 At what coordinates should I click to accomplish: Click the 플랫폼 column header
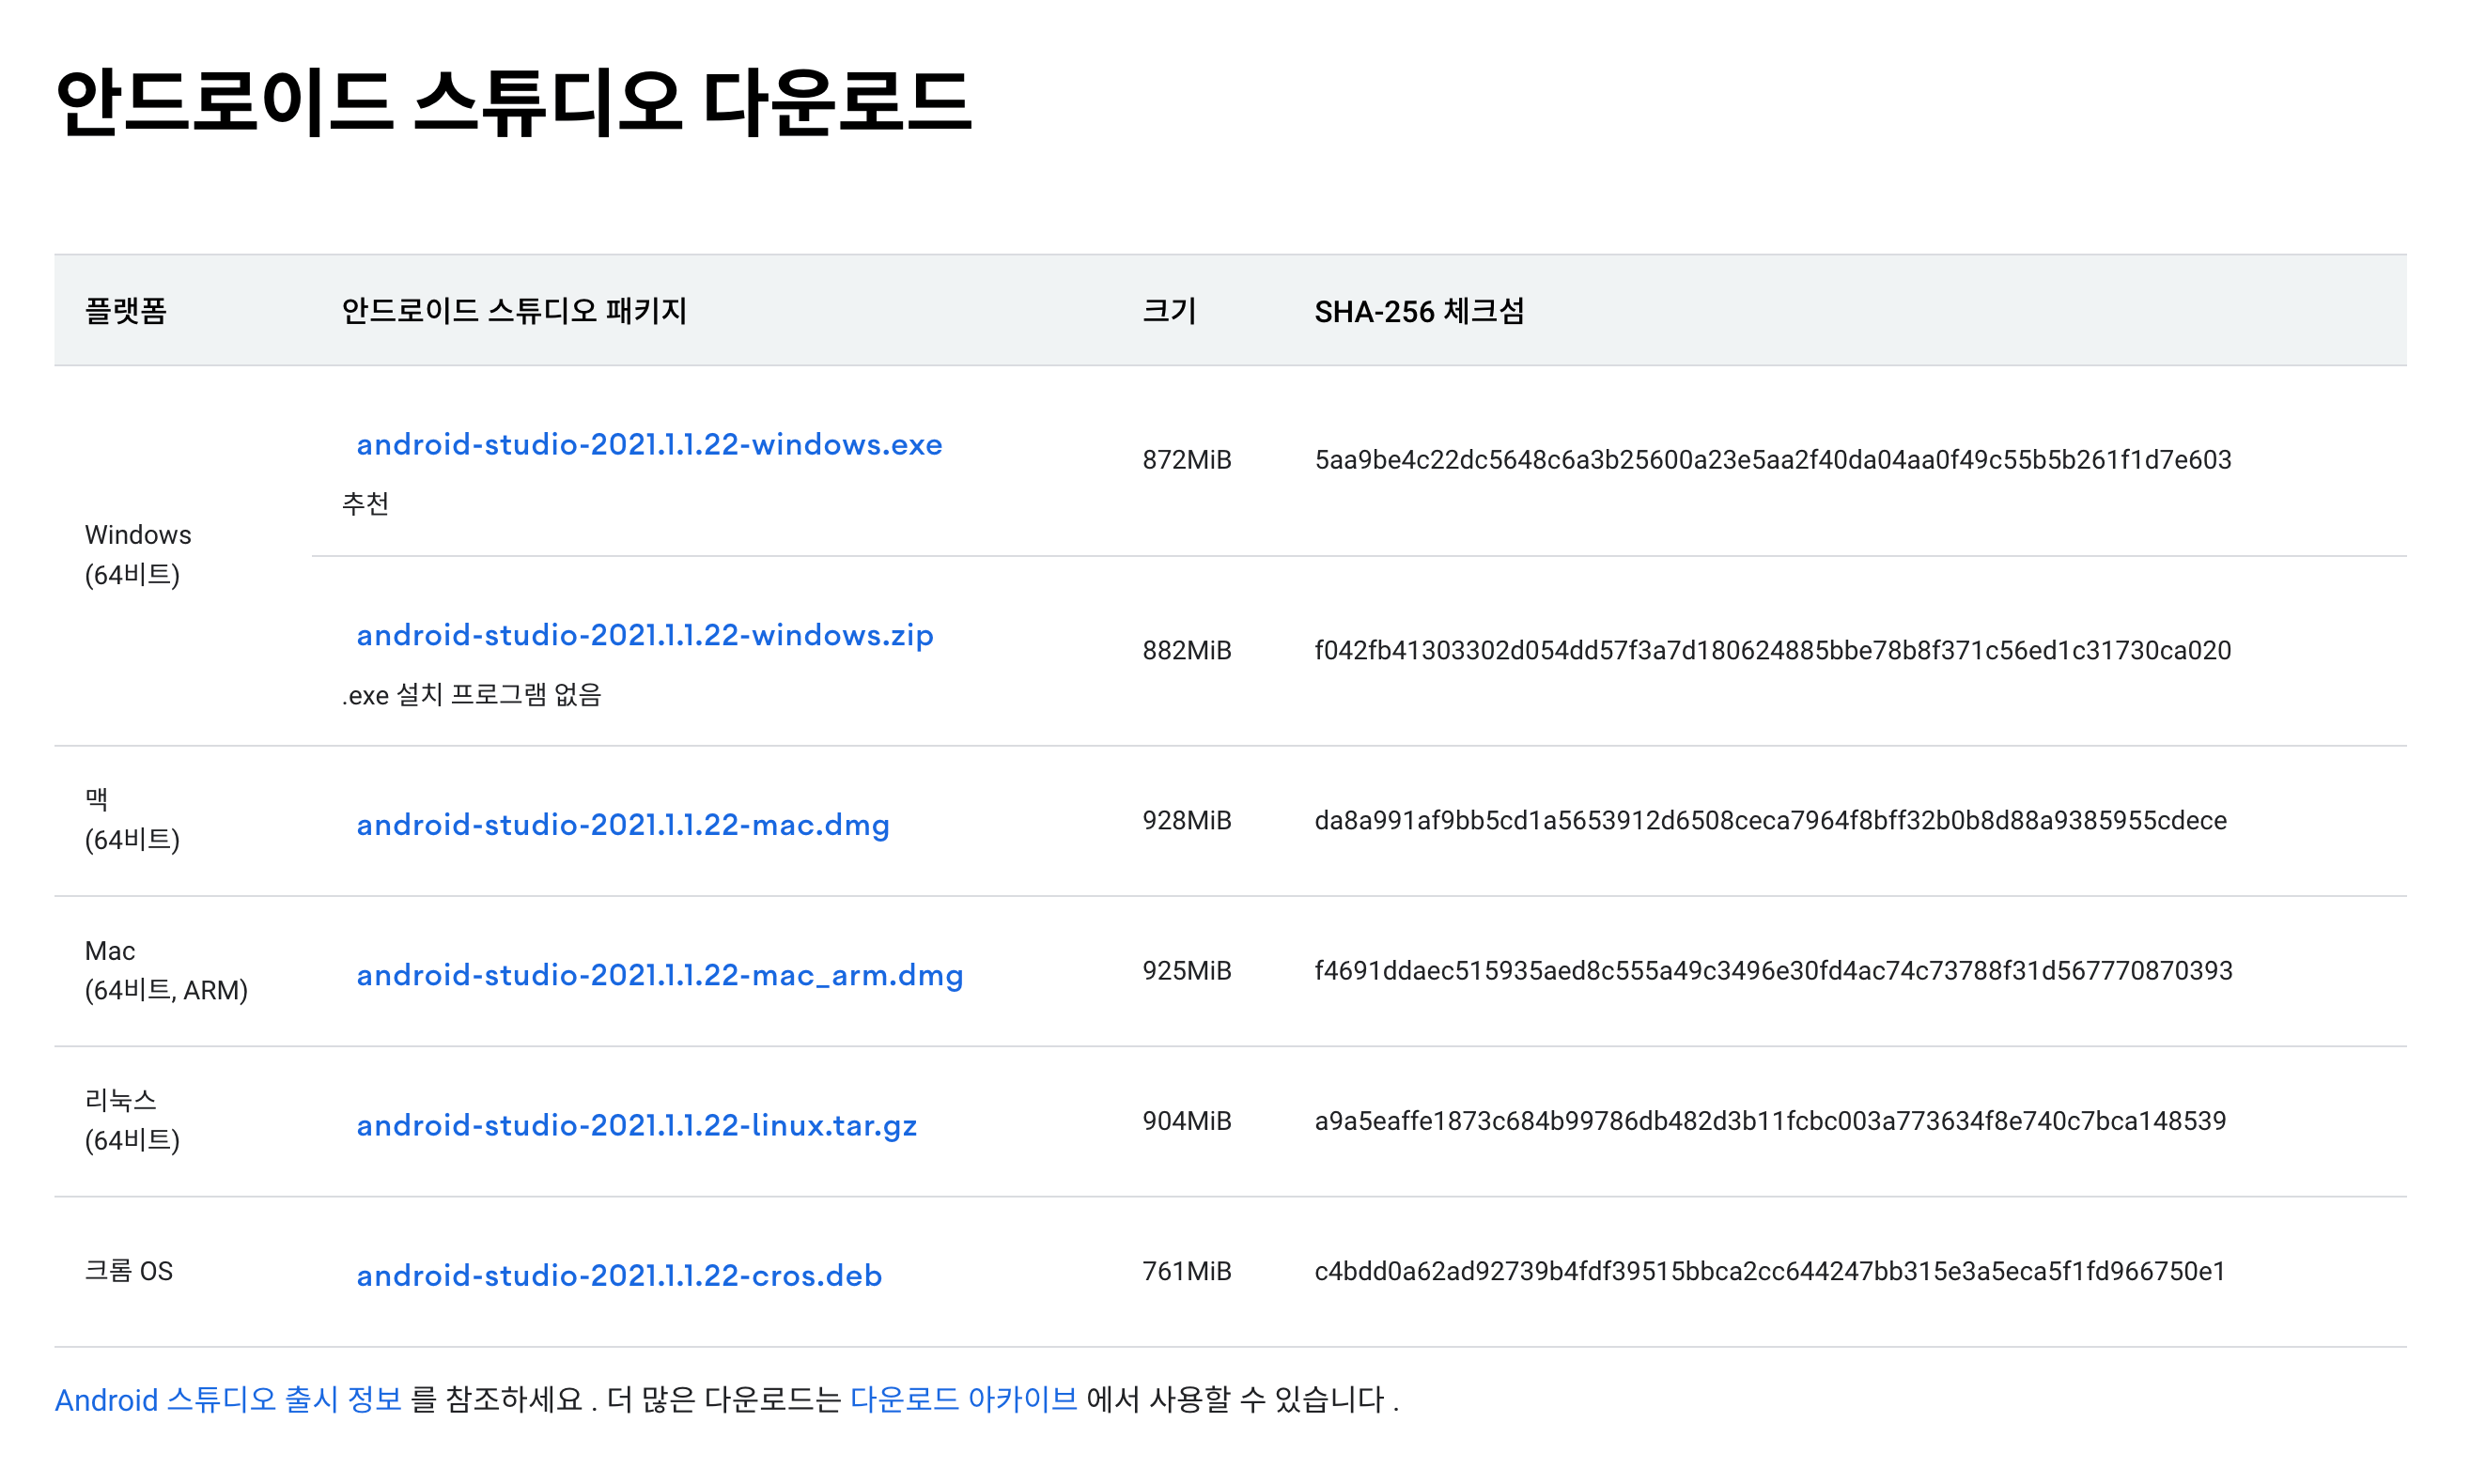pos(125,312)
